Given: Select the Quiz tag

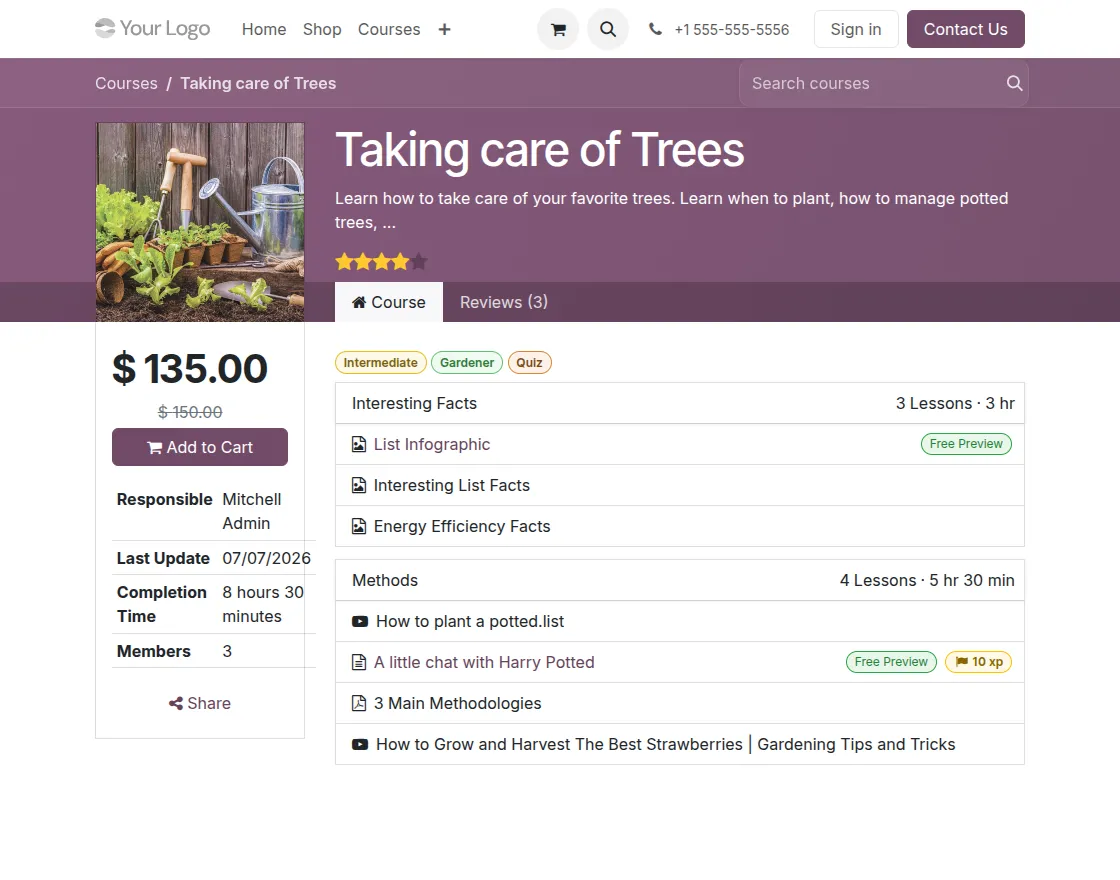Looking at the screenshot, I should (529, 363).
